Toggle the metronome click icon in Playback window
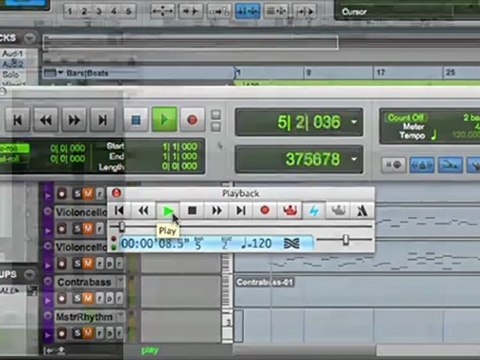The image size is (480, 360). click(x=362, y=210)
